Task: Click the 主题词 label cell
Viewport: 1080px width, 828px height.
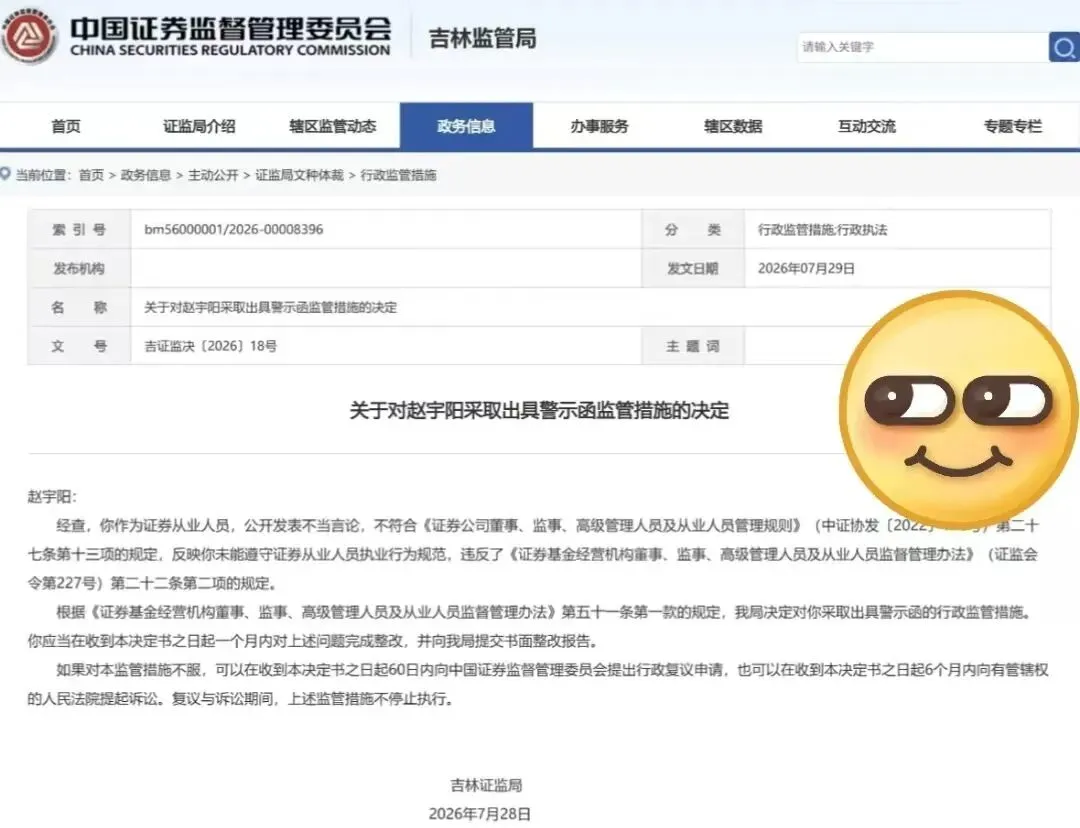Action: [693, 346]
